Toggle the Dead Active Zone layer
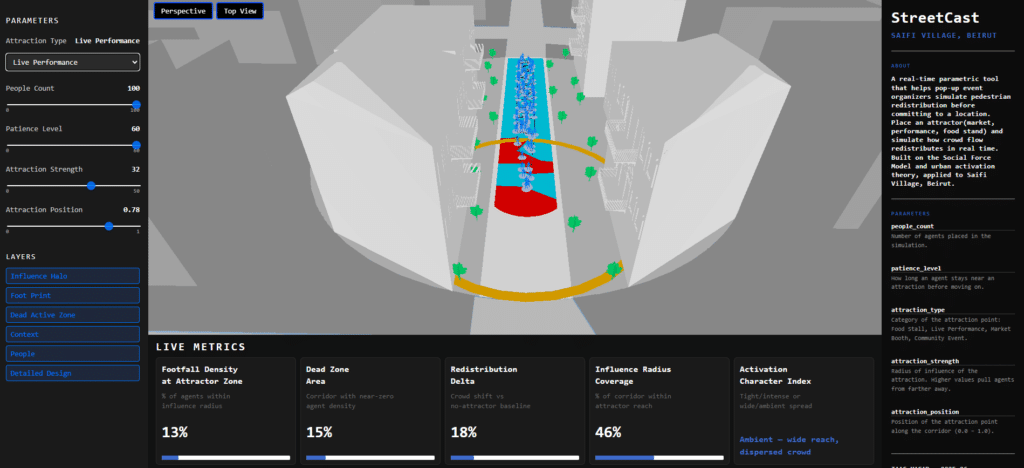 (x=72, y=315)
